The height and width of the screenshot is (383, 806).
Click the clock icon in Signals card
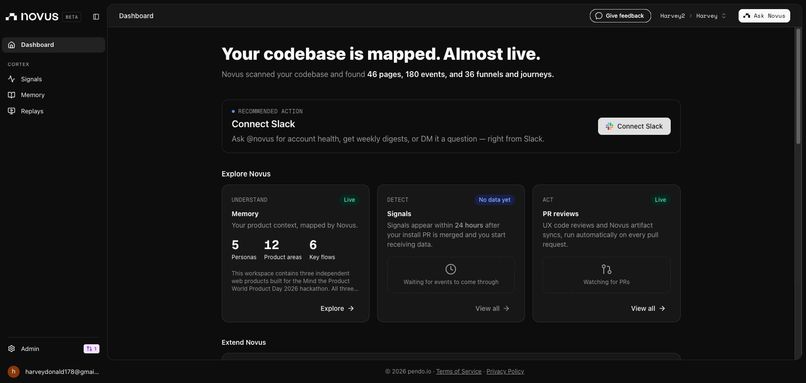click(451, 269)
